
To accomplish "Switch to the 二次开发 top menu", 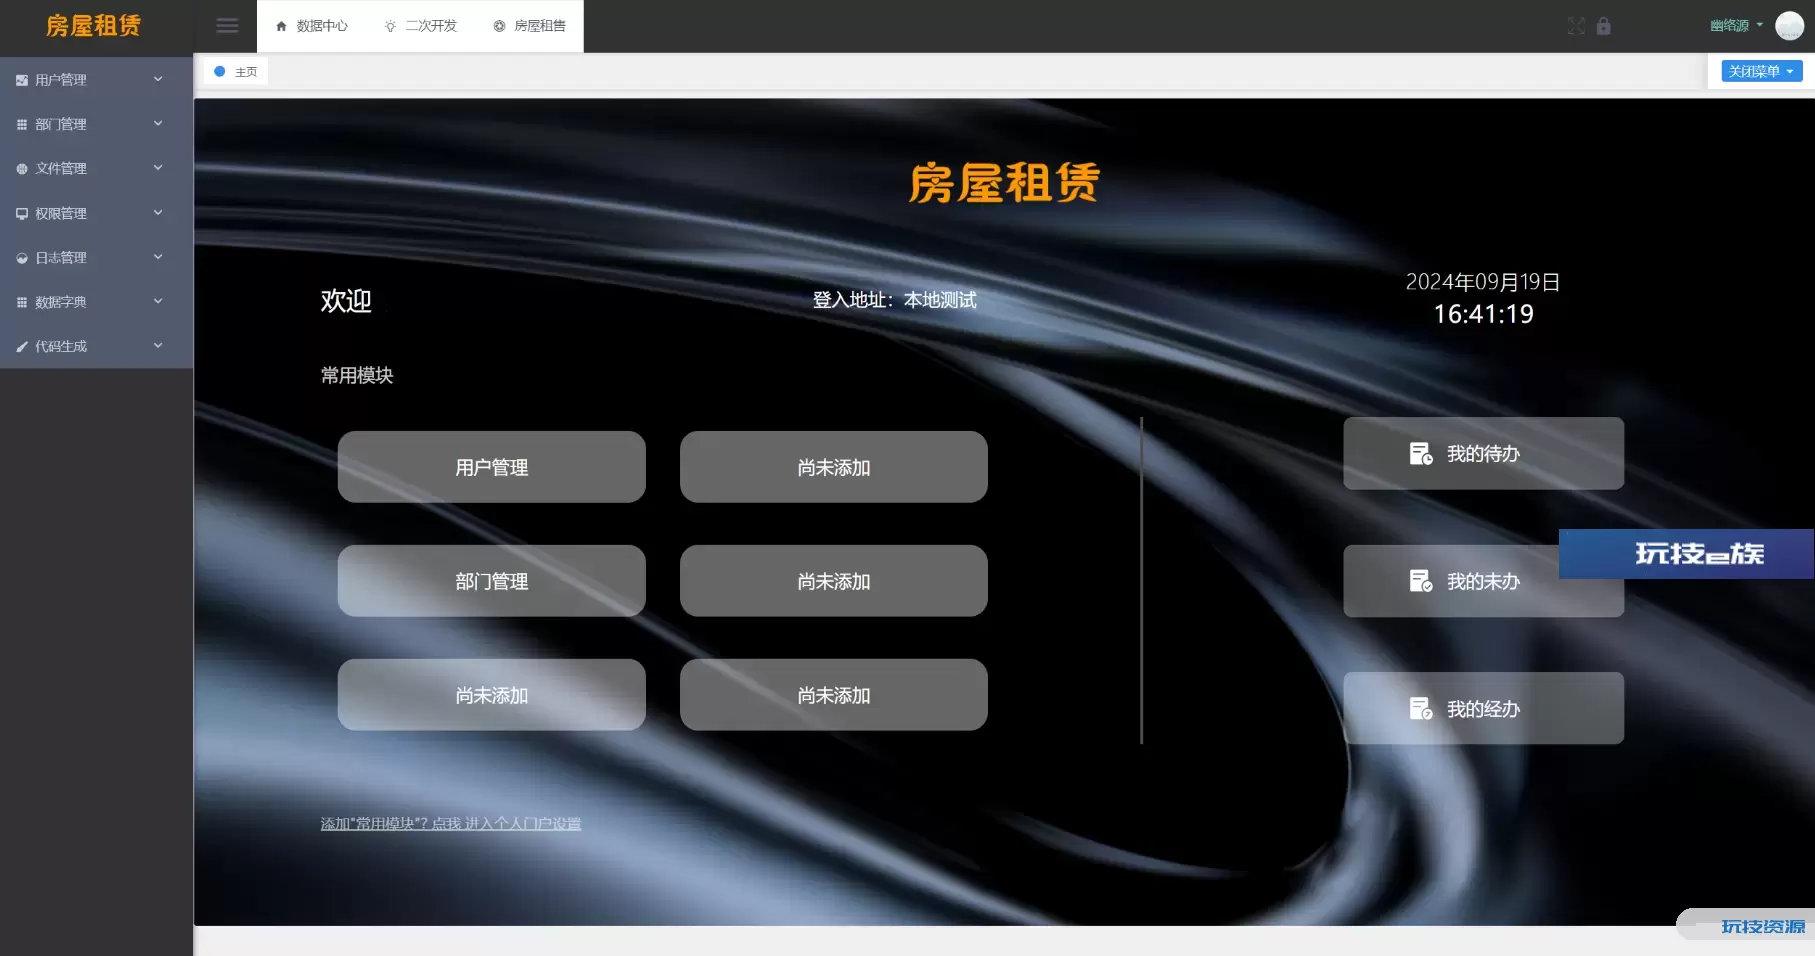I will point(421,26).
